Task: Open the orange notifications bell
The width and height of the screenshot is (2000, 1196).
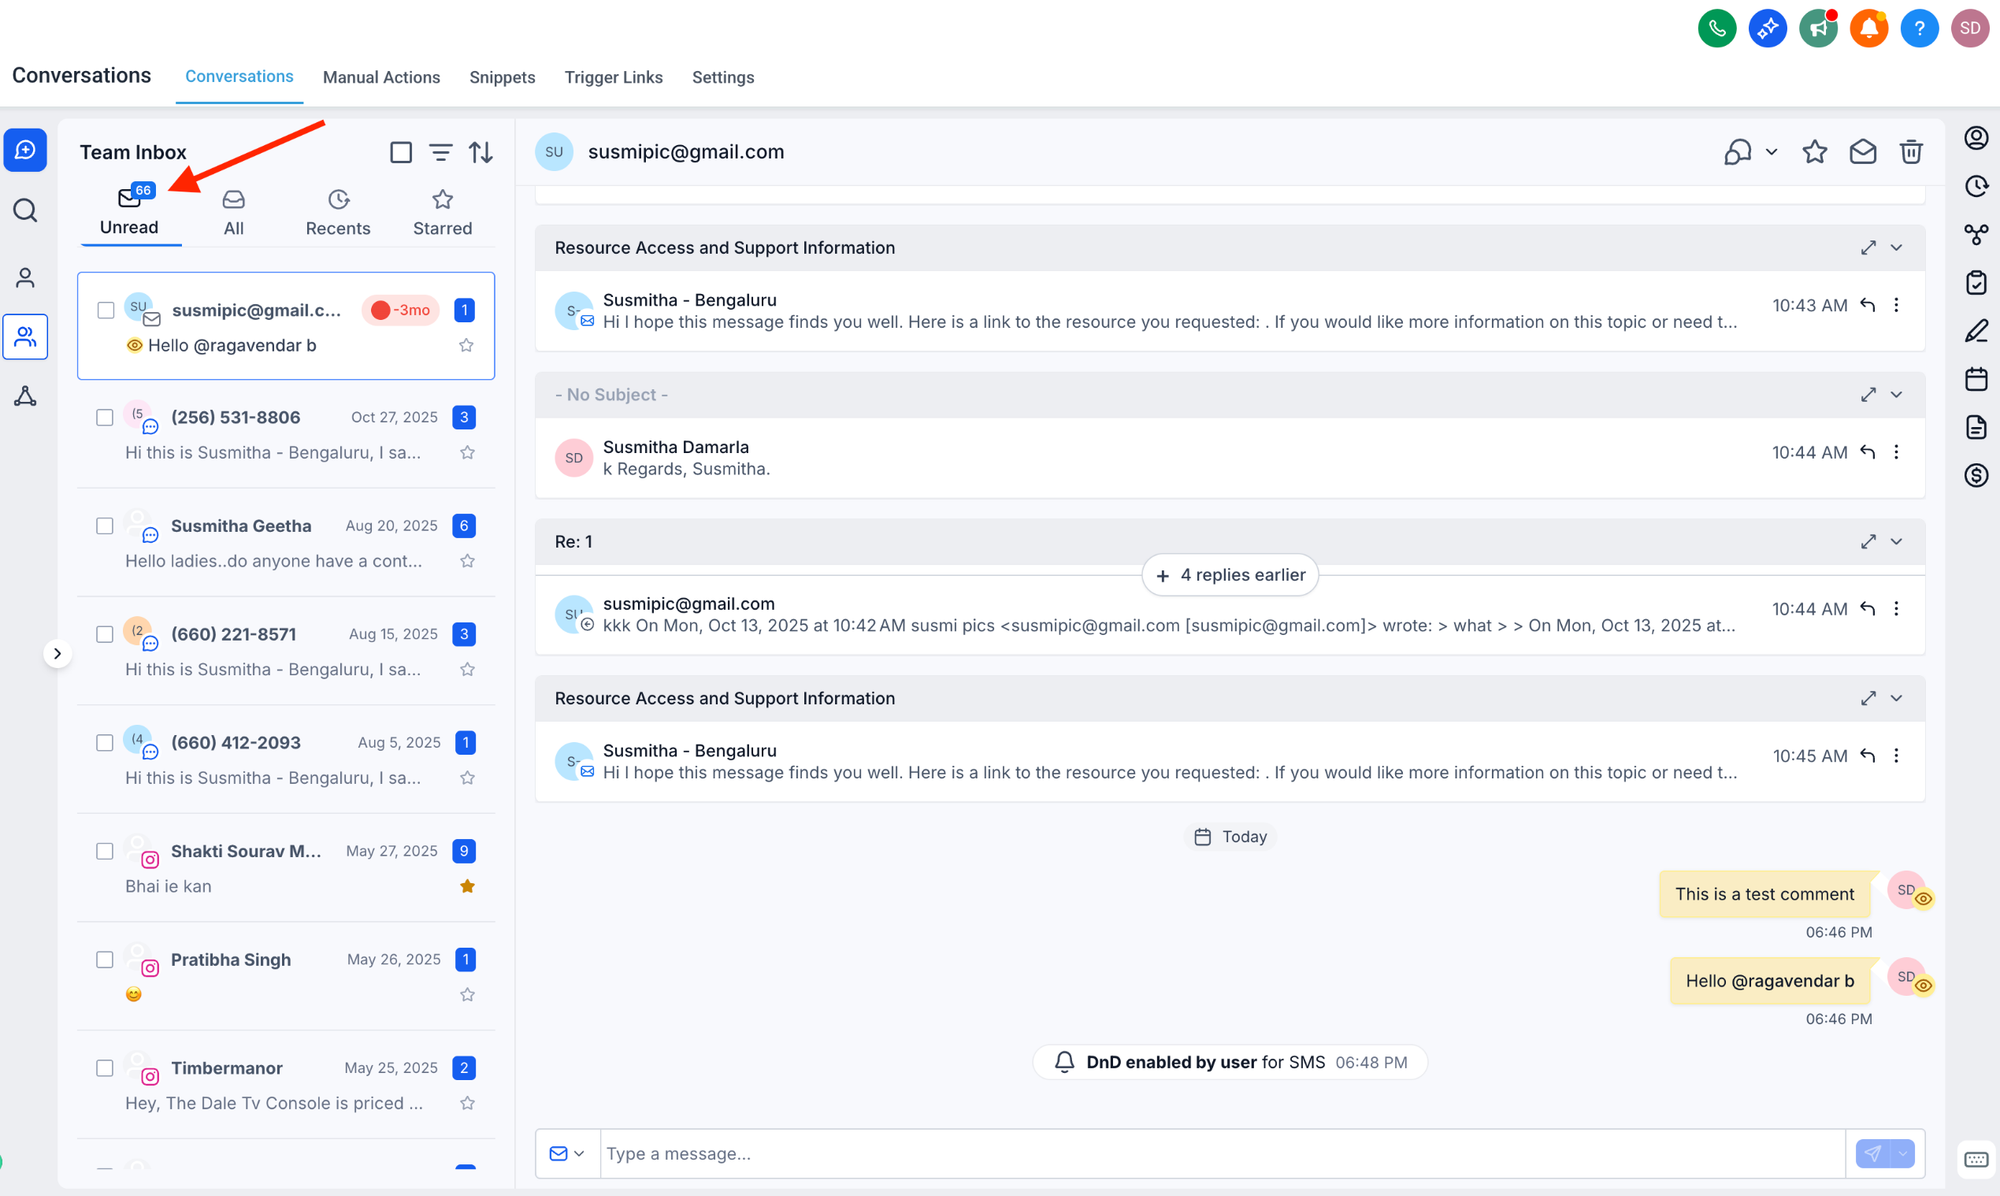Action: 1868,28
